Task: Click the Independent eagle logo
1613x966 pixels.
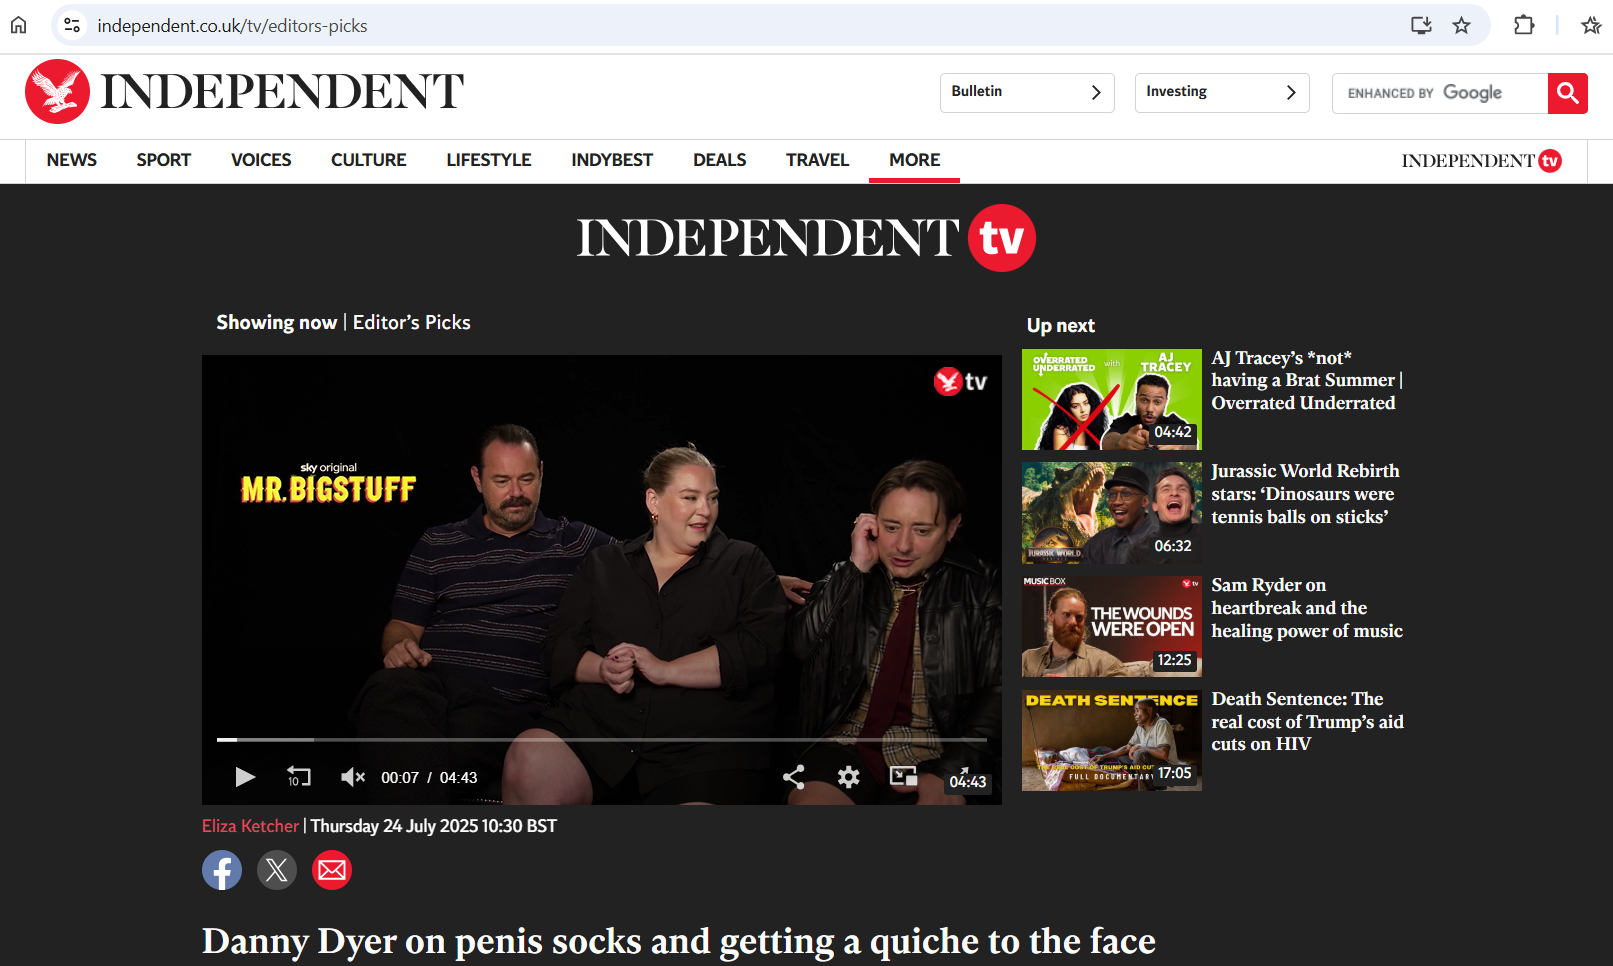Action: tap(57, 91)
